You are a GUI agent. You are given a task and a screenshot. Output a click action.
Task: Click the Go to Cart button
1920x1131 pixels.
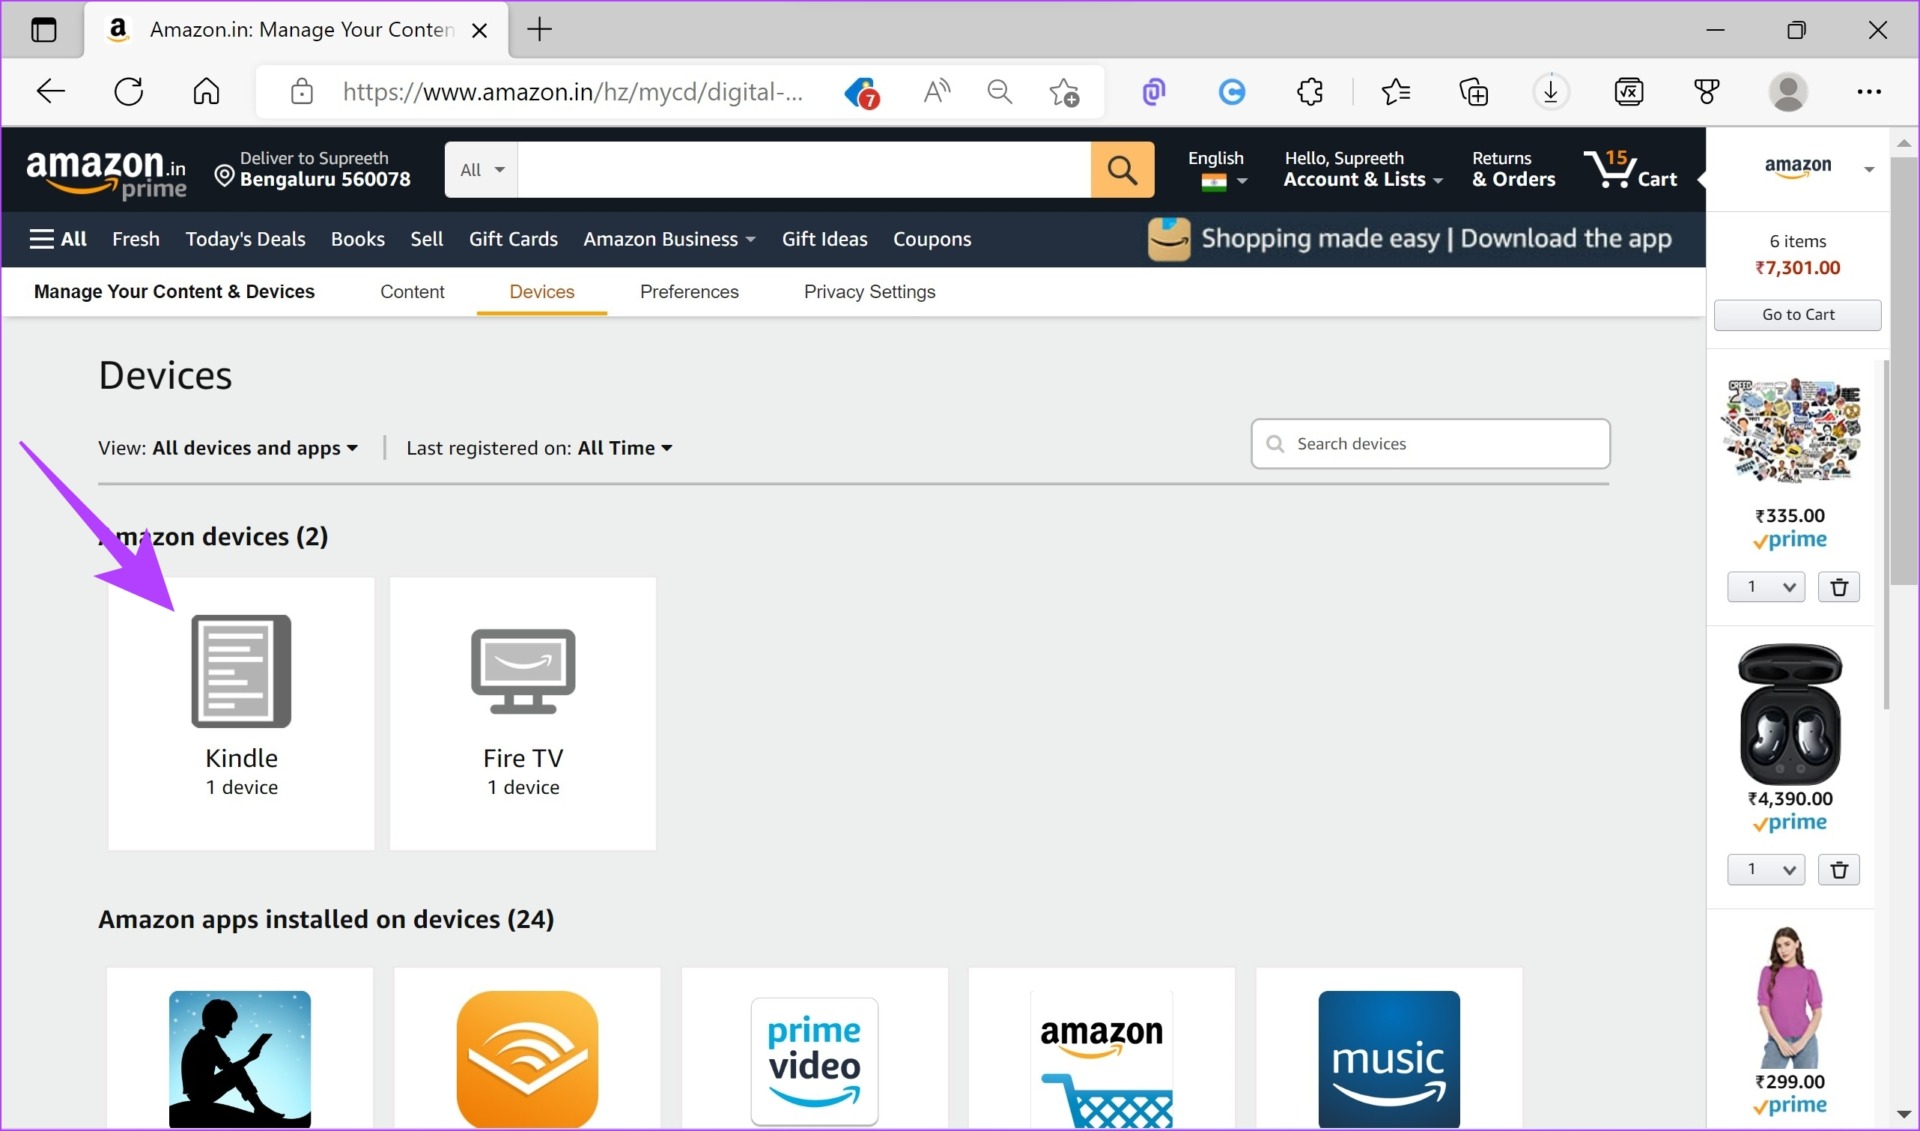[x=1797, y=314]
